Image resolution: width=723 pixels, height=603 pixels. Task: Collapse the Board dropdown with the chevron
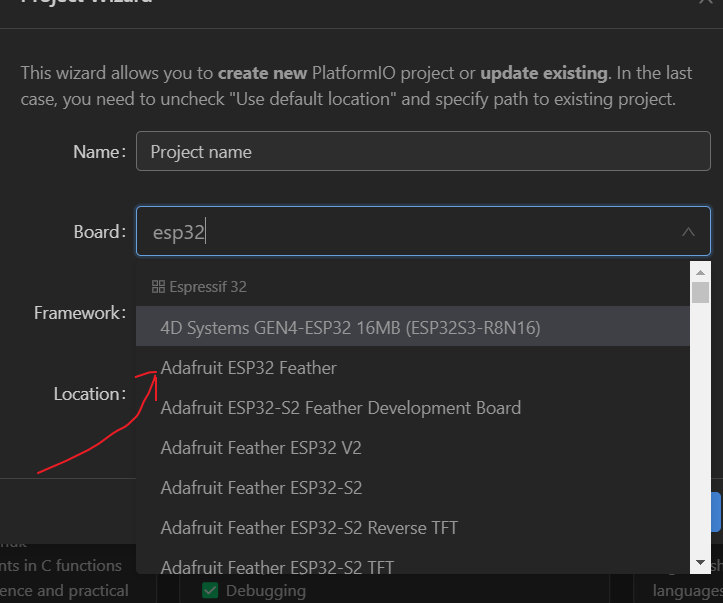coord(688,232)
